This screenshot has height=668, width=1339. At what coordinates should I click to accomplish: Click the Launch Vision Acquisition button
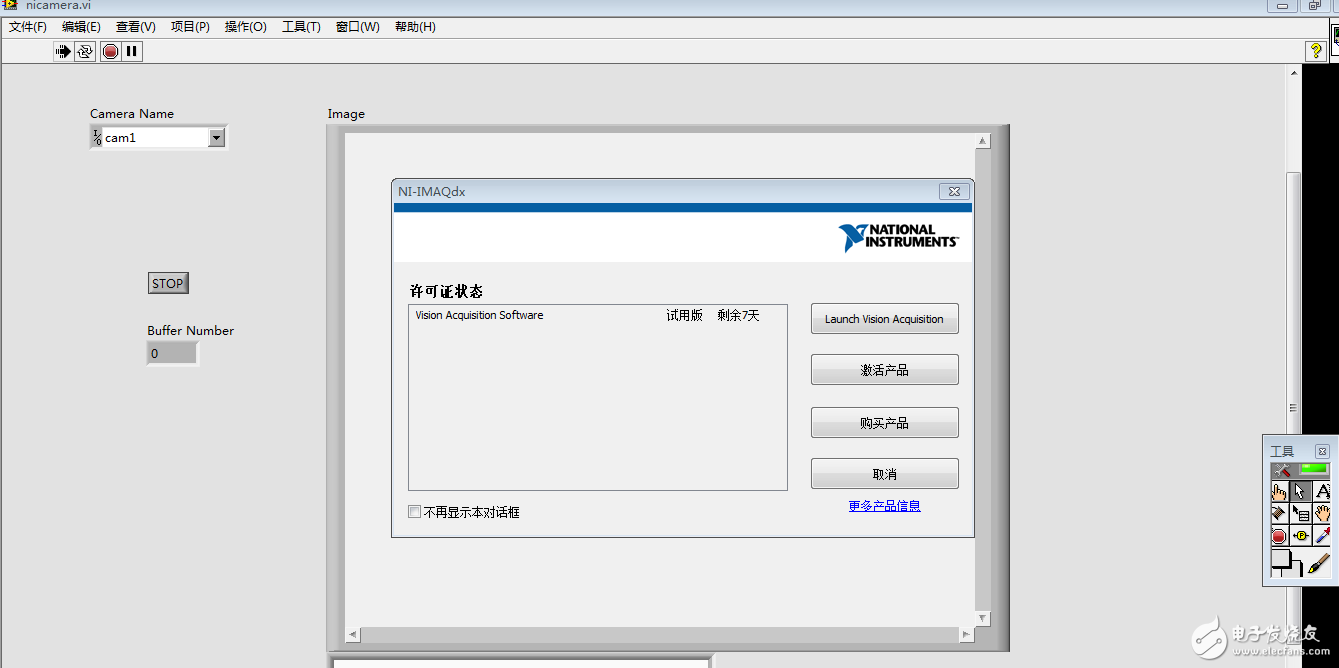[x=884, y=319]
